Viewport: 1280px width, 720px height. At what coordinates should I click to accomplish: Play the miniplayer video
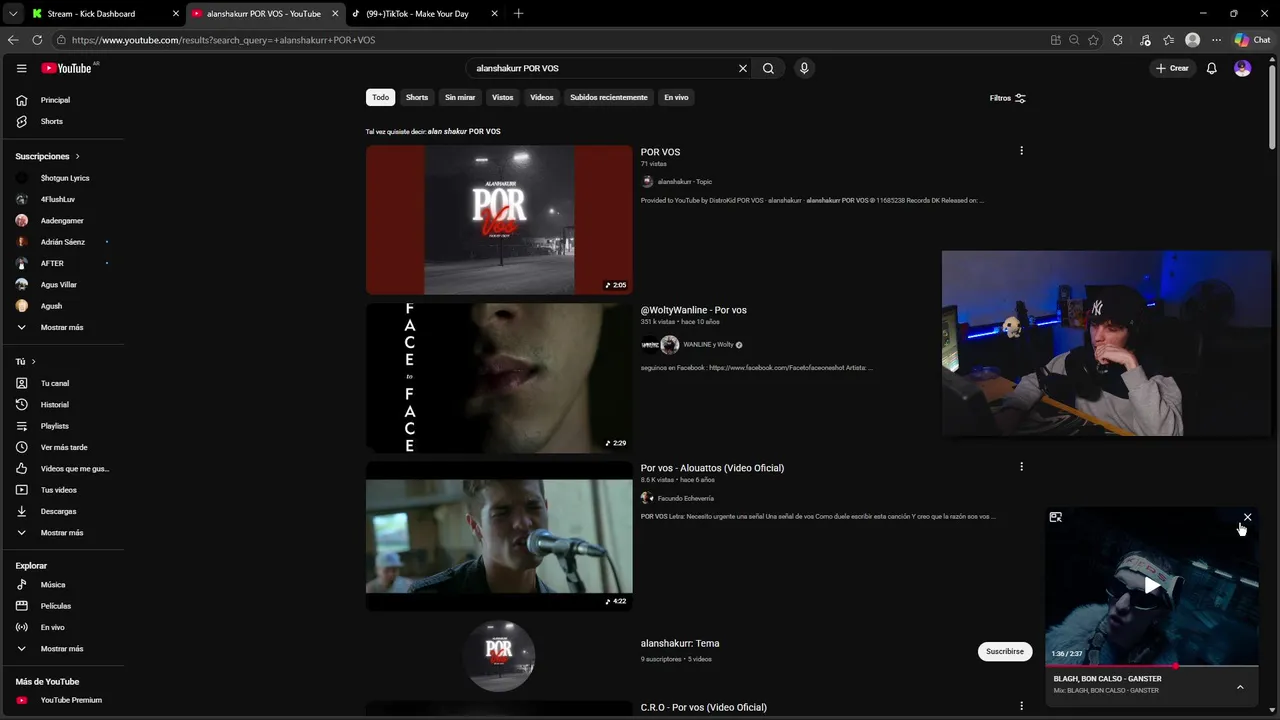point(1152,586)
